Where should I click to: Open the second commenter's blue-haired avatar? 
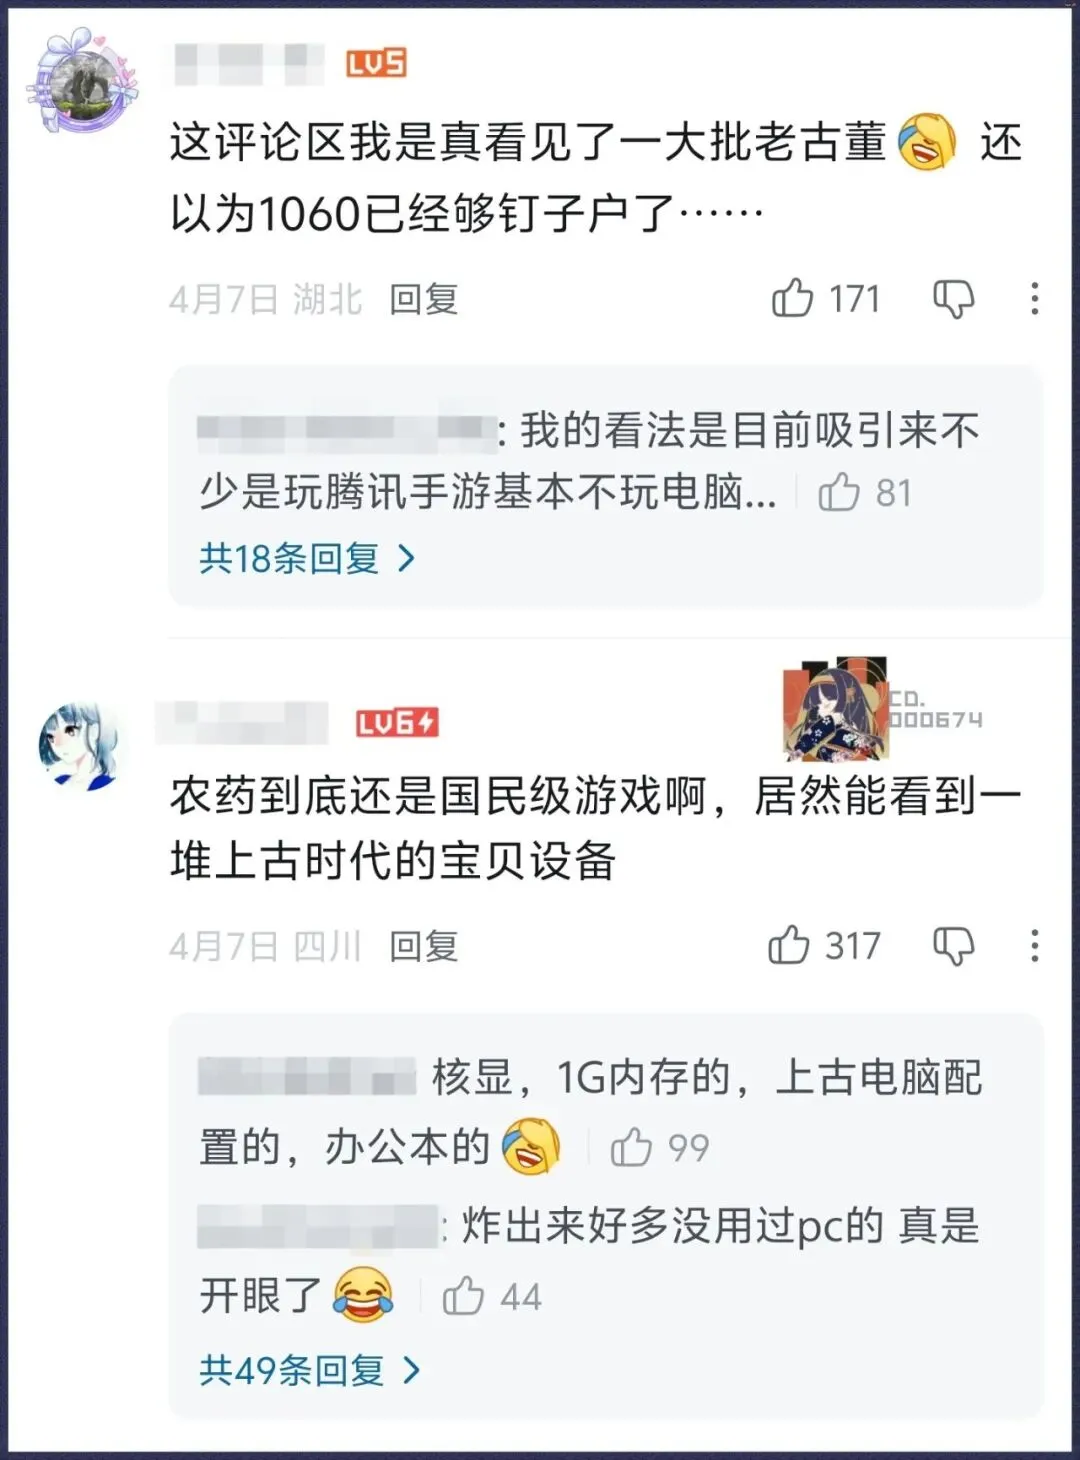pyautogui.click(x=80, y=747)
